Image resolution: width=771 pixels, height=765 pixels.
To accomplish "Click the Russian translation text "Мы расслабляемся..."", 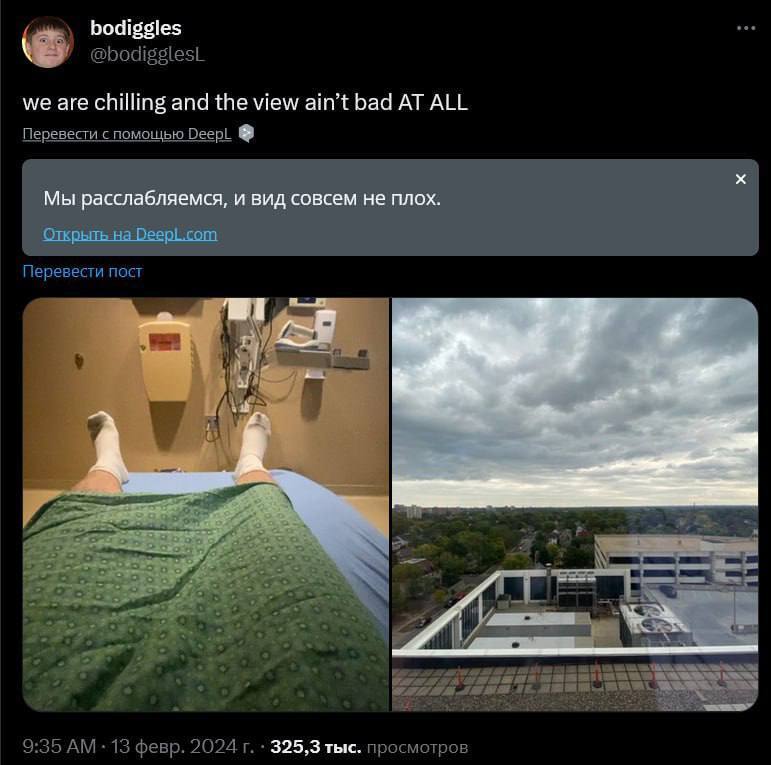I will pyautogui.click(x=242, y=198).
